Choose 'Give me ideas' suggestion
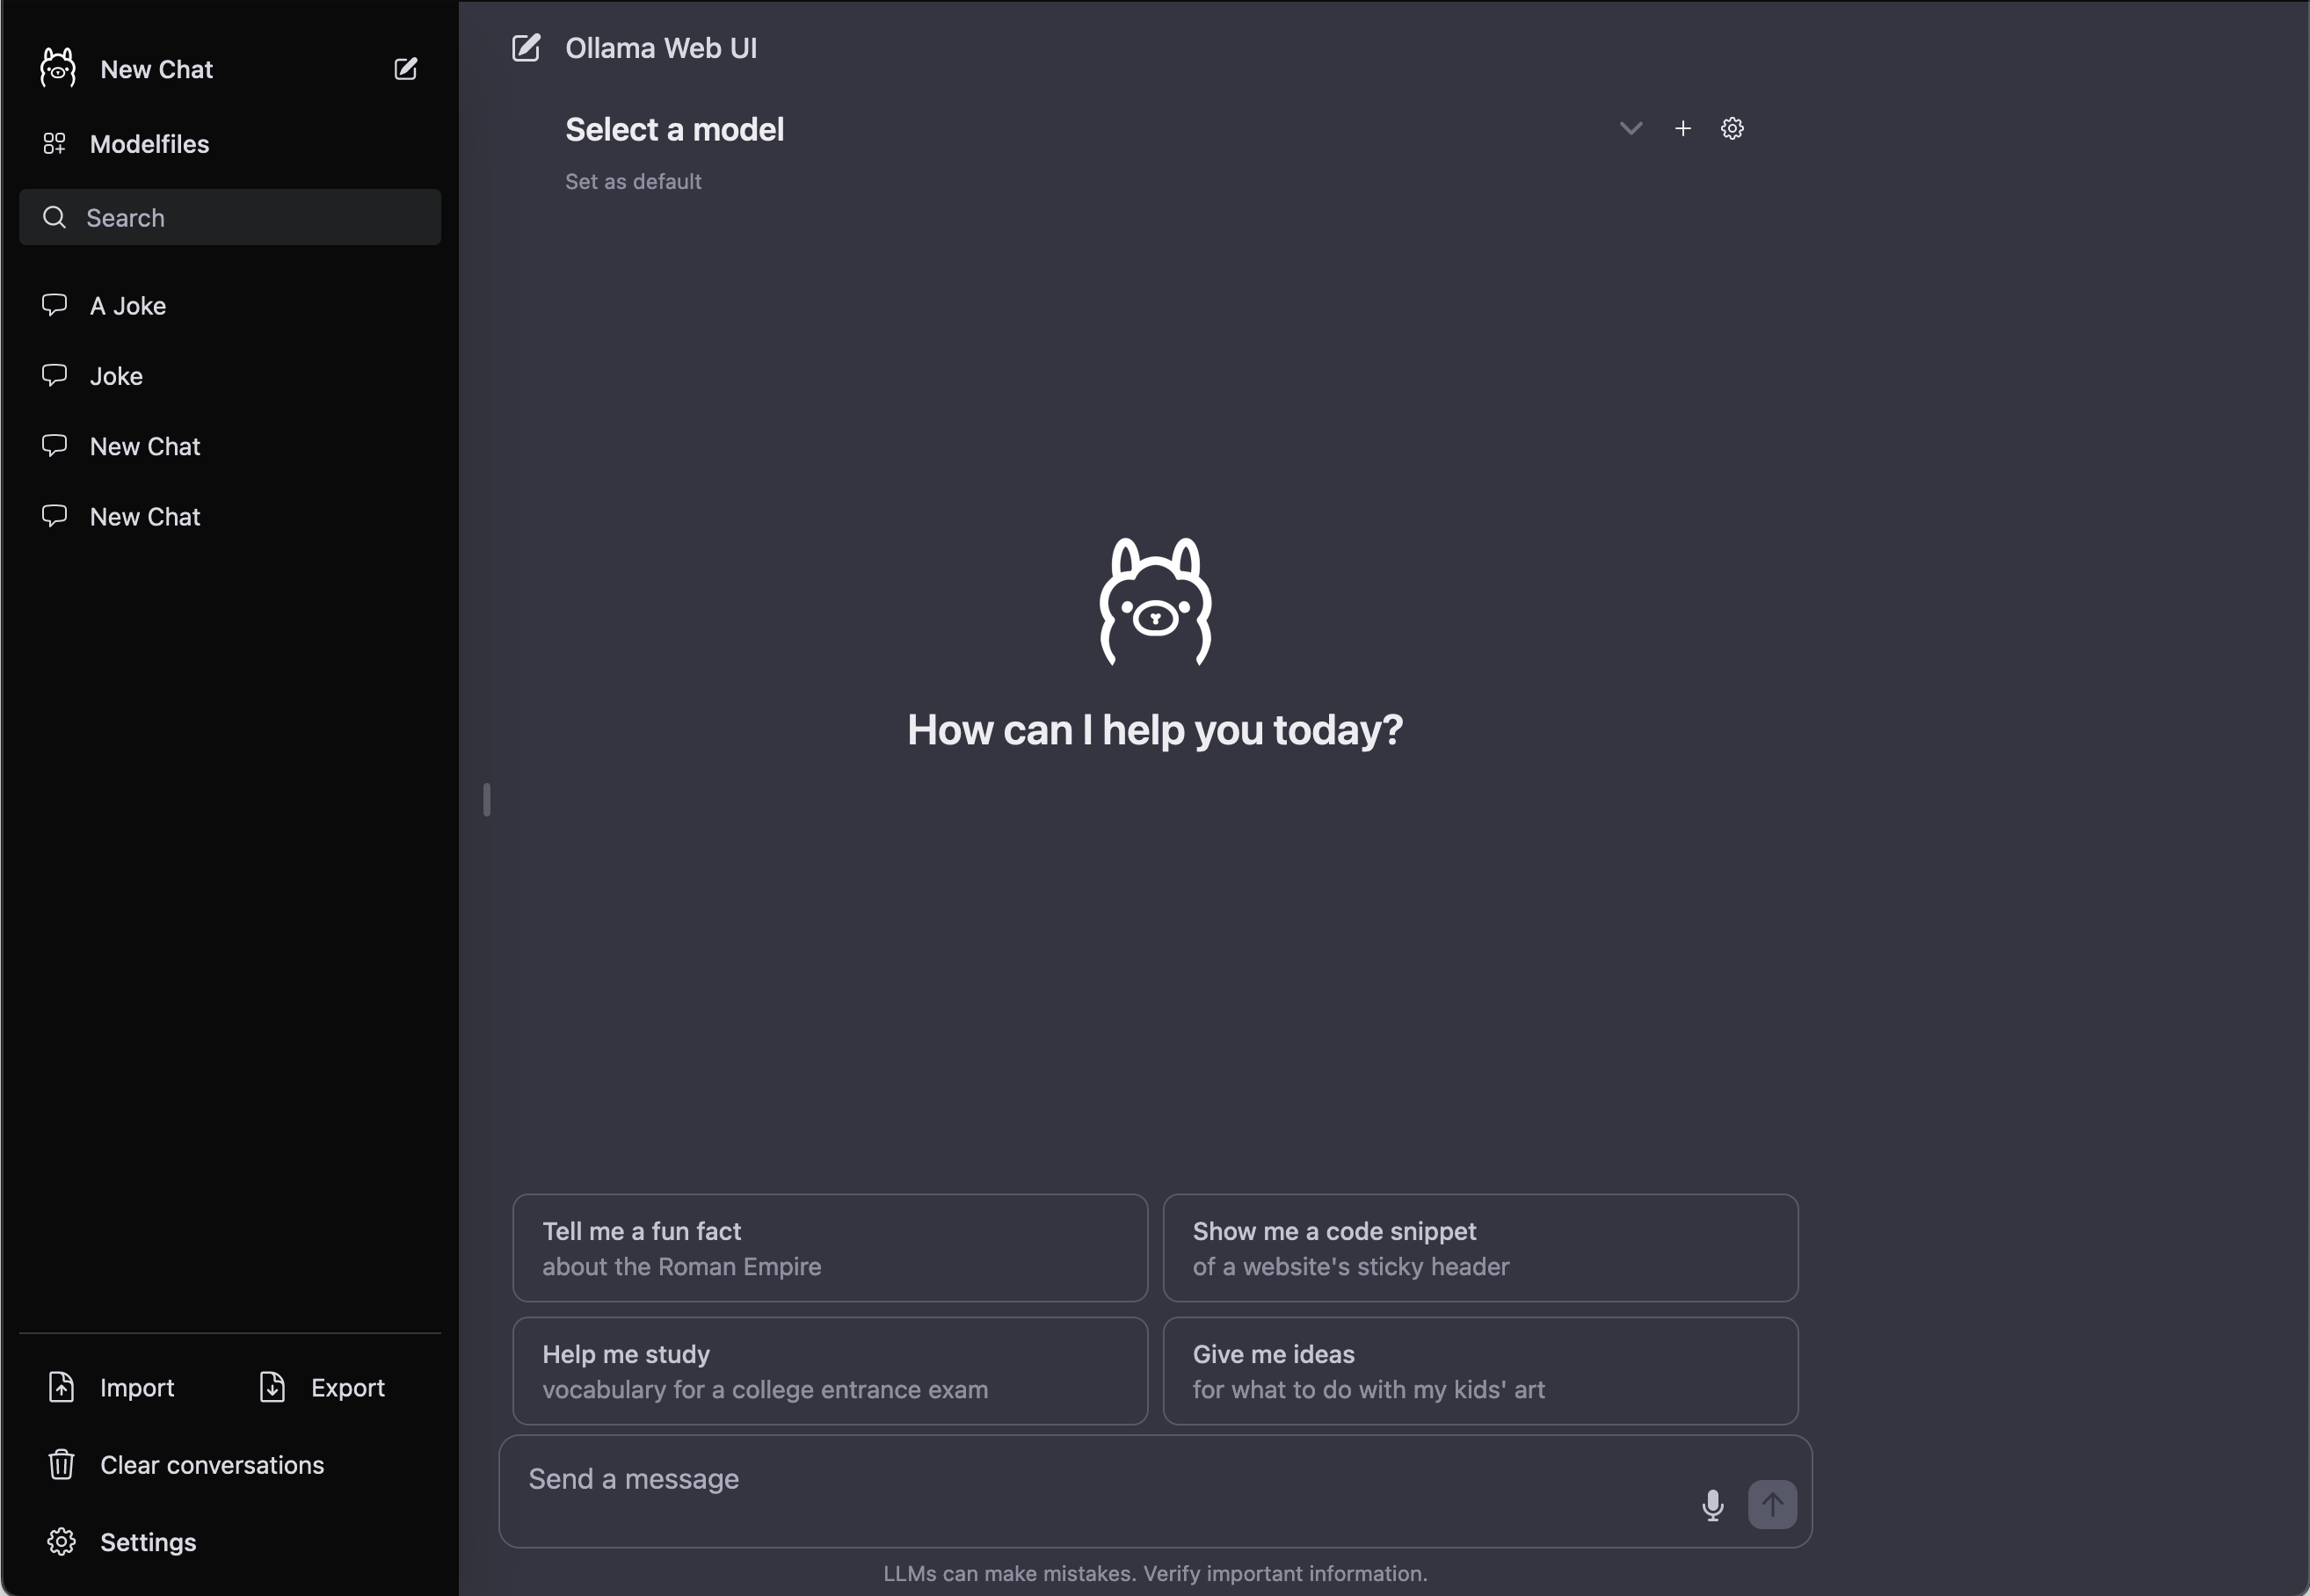This screenshot has height=1596, width=2310. [1481, 1371]
